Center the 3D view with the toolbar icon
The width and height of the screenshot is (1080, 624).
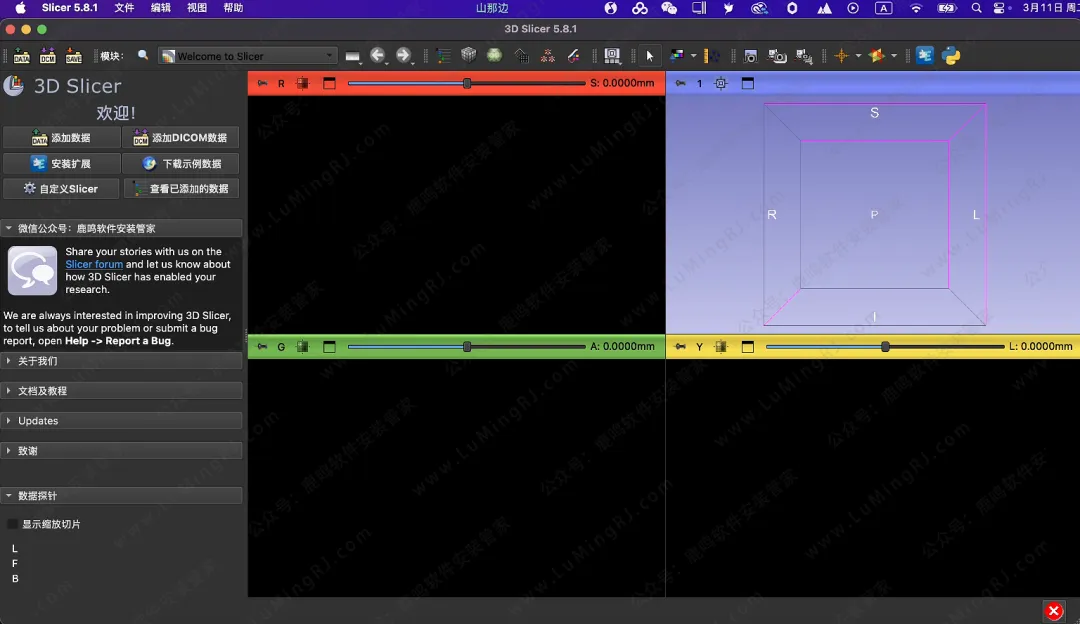pos(721,84)
